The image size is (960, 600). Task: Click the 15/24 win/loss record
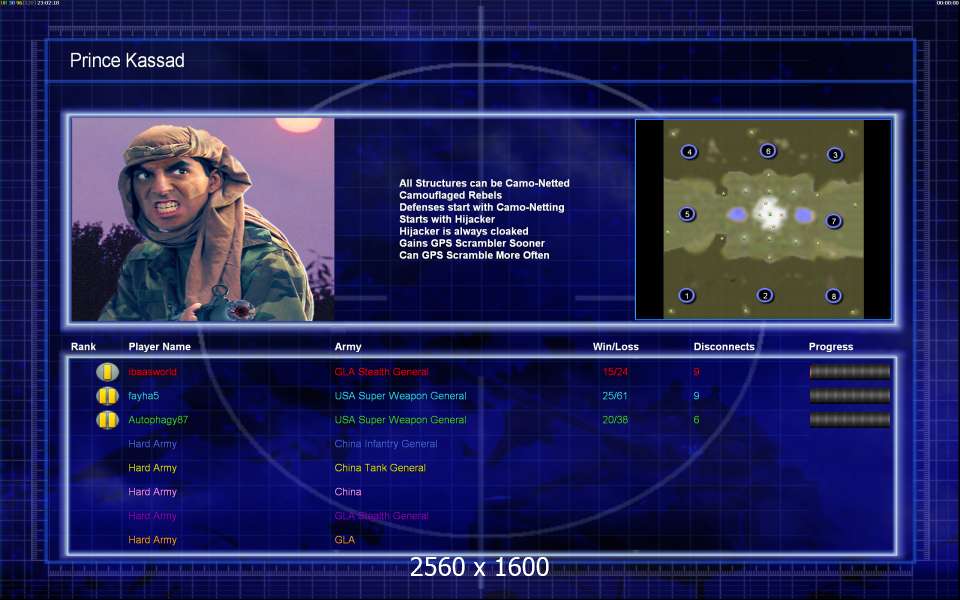pyautogui.click(x=615, y=372)
